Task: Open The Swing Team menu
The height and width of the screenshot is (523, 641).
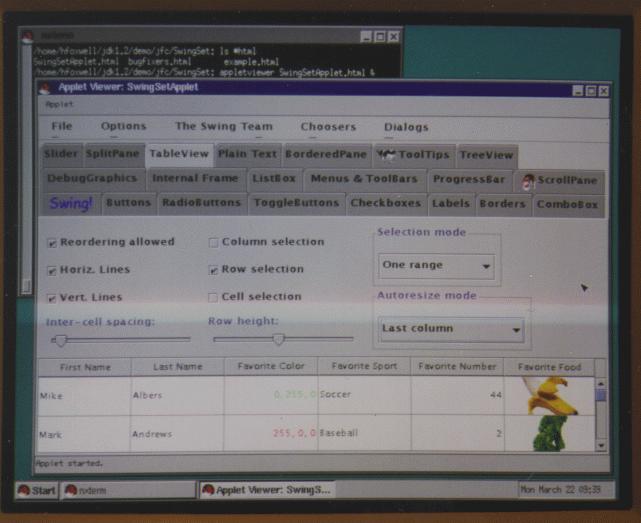Action: tap(224, 127)
